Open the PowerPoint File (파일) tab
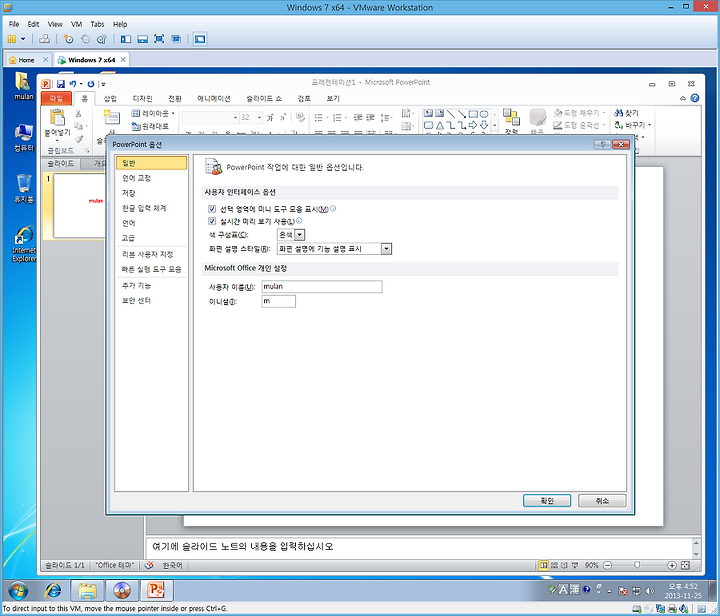Screen dimensions: 720x616 coord(56,98)
